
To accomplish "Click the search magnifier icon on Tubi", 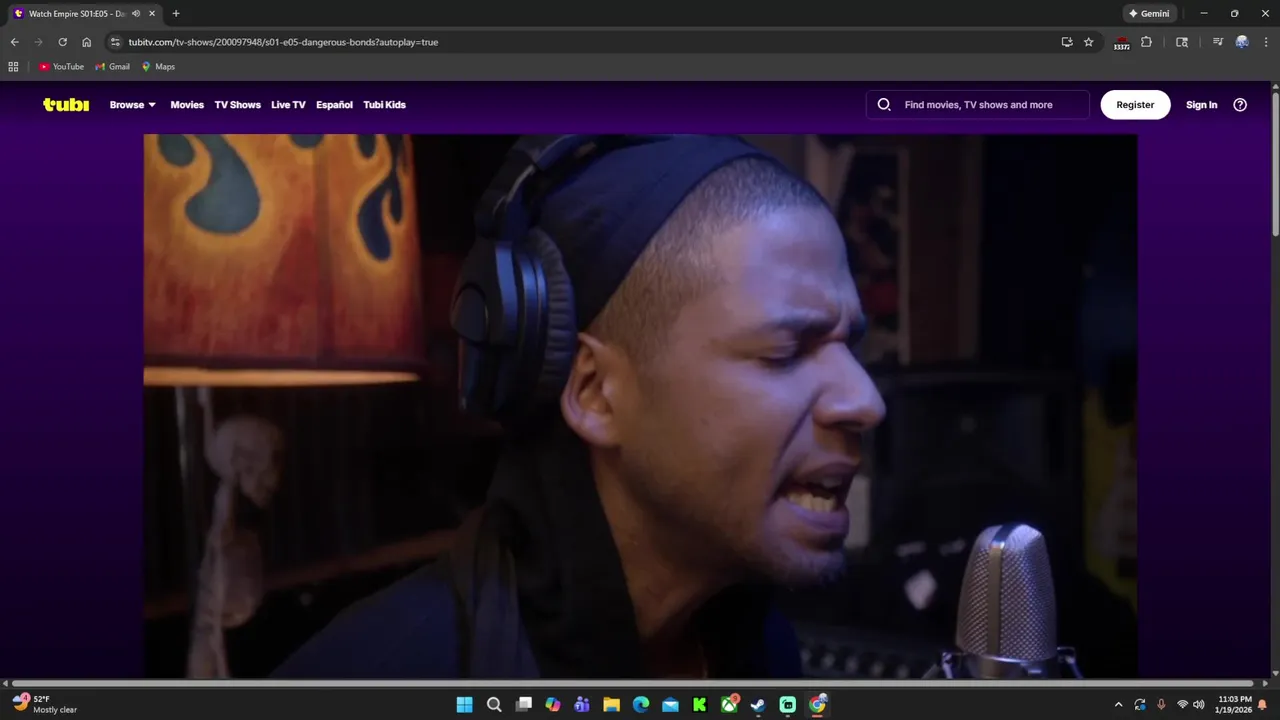I will [x=884, y=104].
